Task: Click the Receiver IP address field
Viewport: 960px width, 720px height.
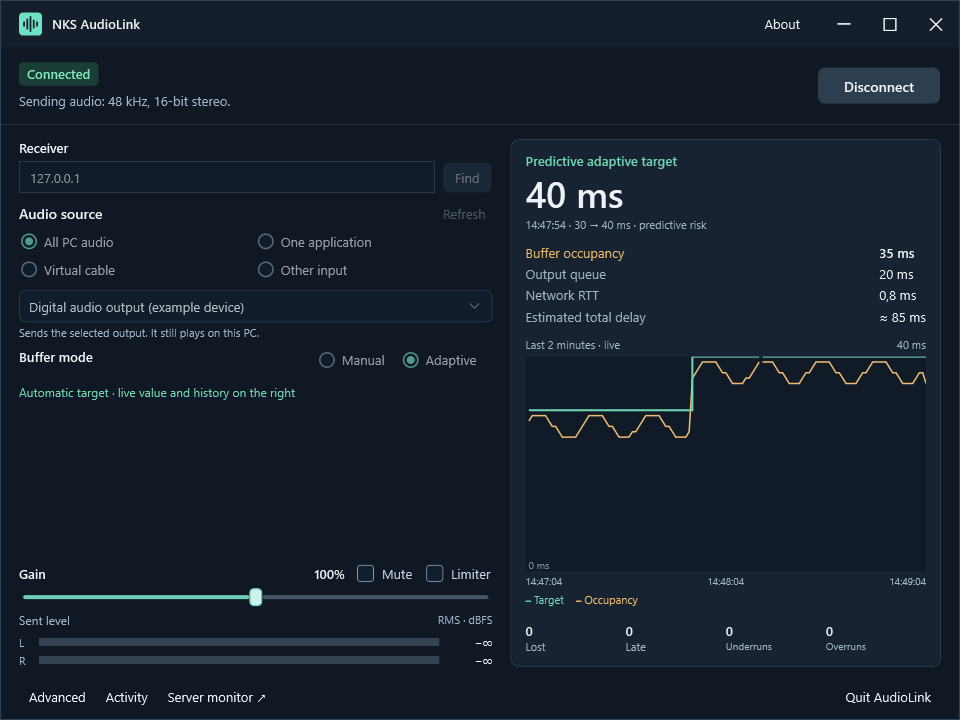Action: [227, 178]
